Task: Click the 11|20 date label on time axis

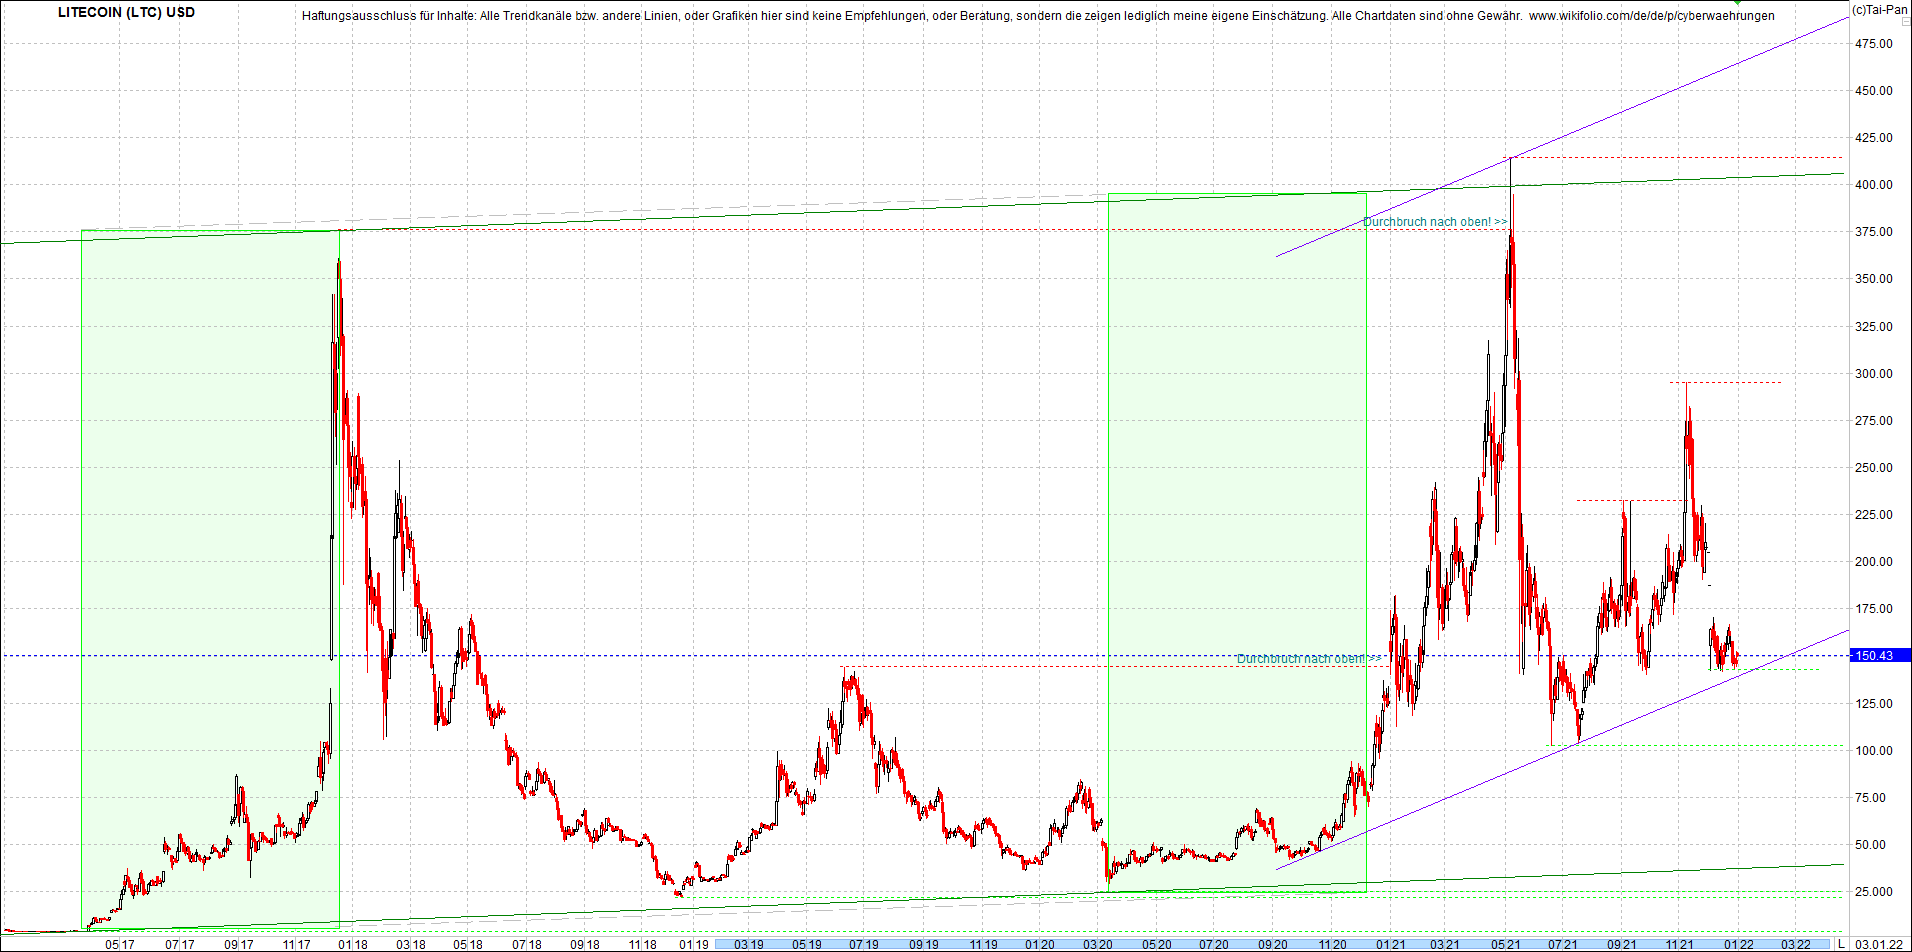Action: click(x=1332, y=944)
